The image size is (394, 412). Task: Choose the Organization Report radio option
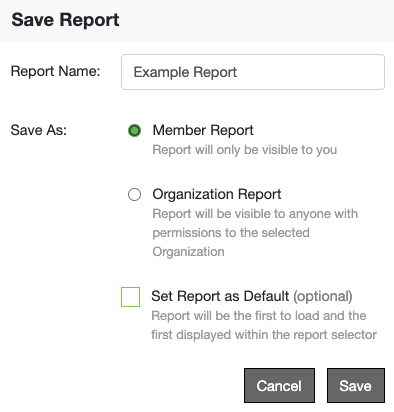tap(134, 194)
